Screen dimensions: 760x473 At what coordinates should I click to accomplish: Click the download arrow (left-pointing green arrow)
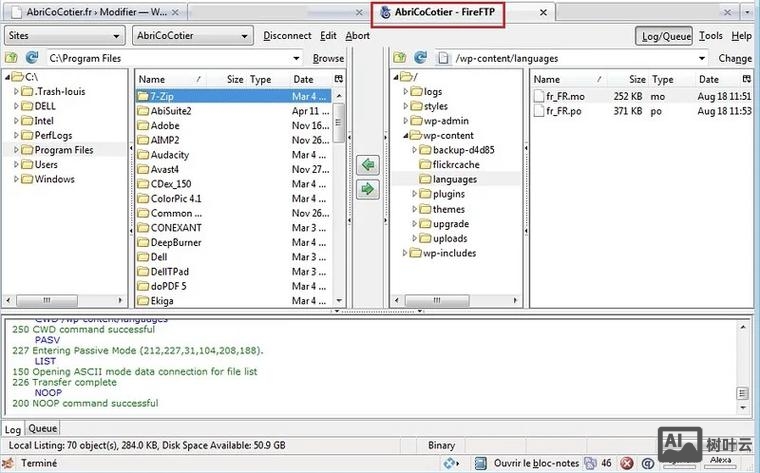point(368,165)
